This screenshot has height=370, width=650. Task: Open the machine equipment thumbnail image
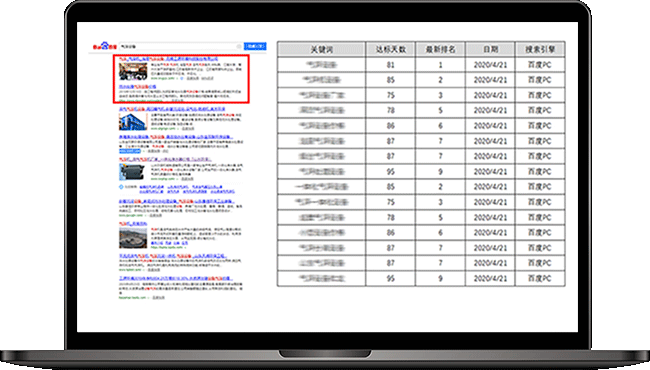[x=133, y=172]
